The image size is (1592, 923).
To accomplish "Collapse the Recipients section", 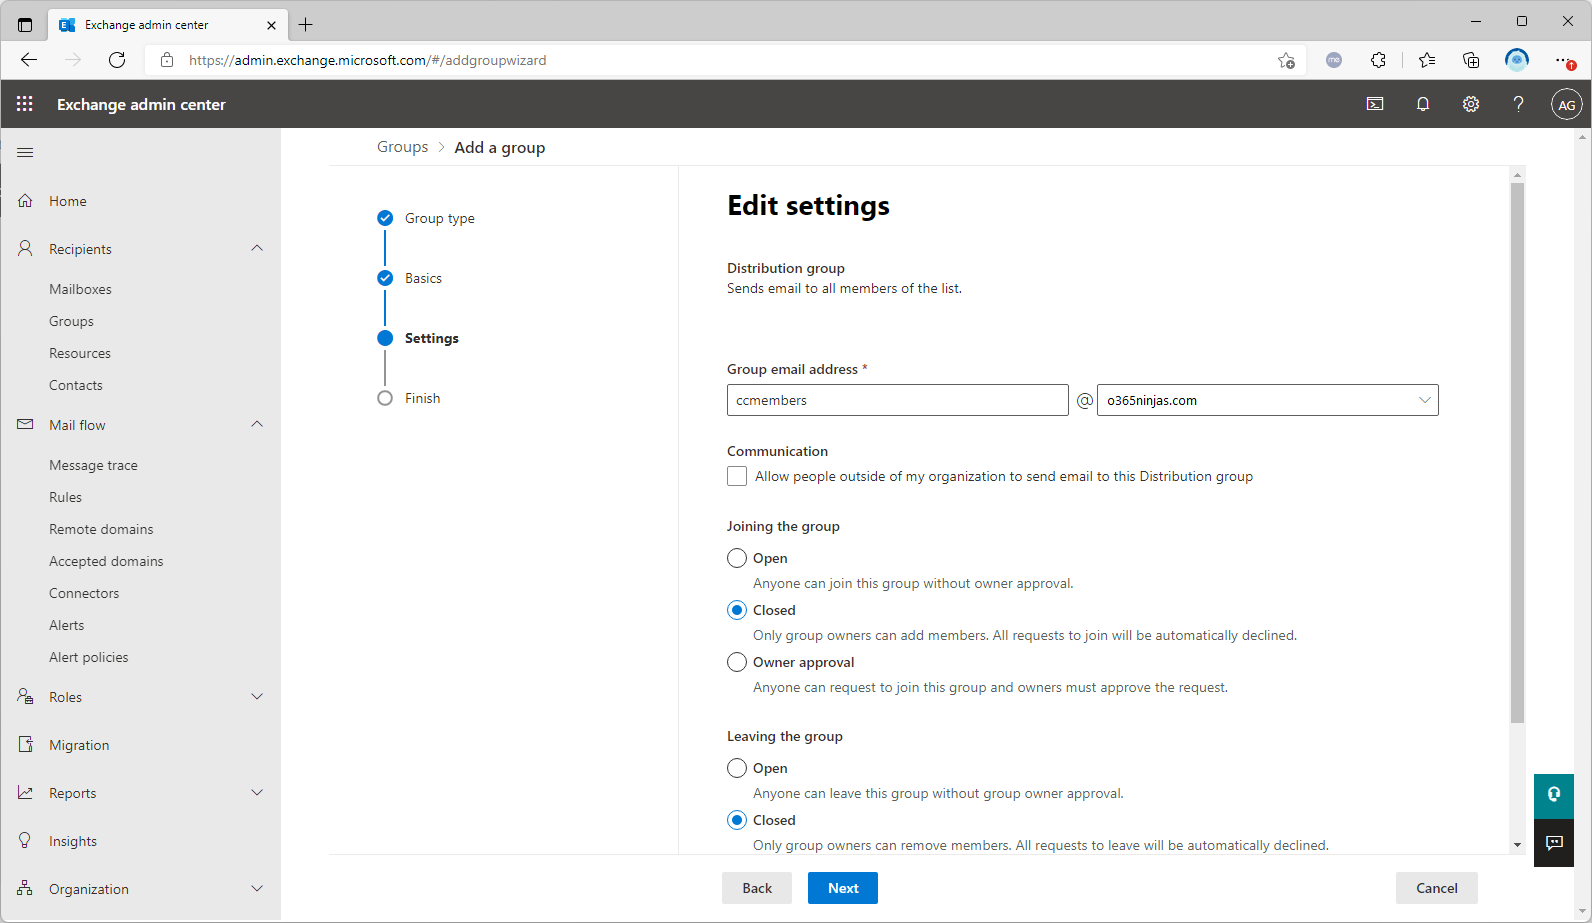I will tap(257, 248).
